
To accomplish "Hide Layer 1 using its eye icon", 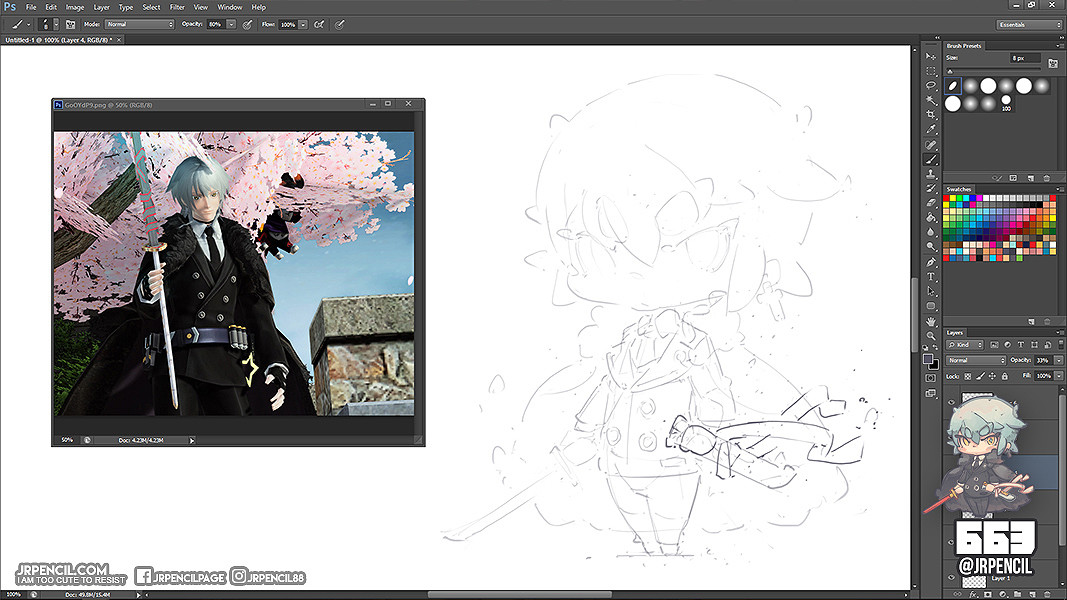I will click(x=951, y=578).
